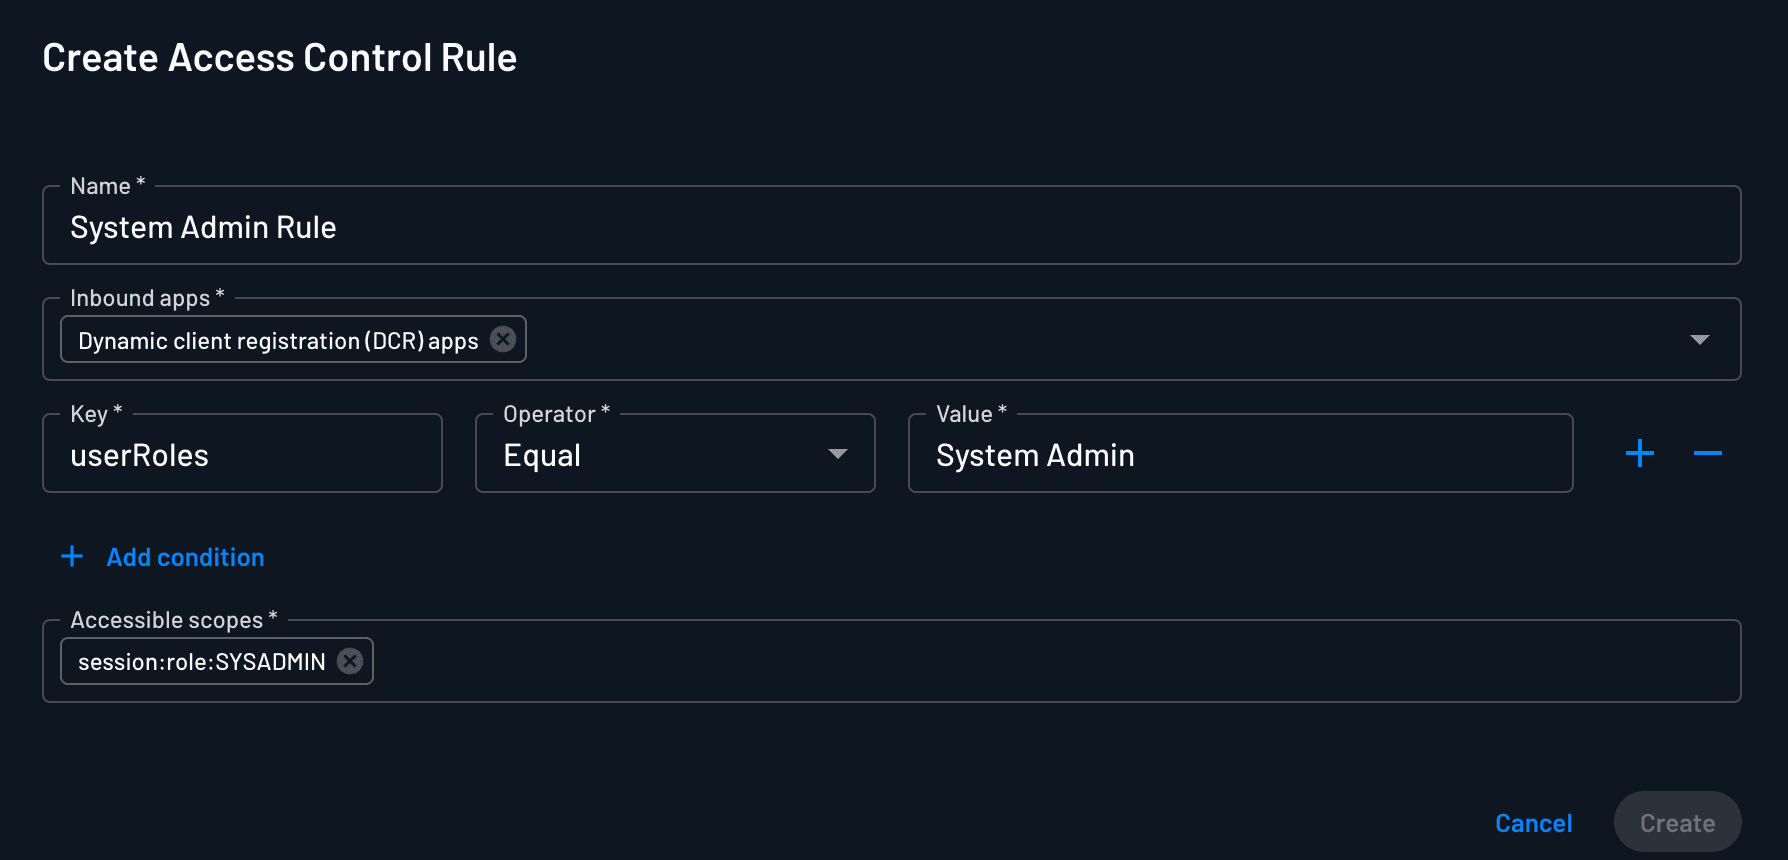Click the plus icon to add another condition row
Screen dimensions: 1788x860
coord(1639,453)
